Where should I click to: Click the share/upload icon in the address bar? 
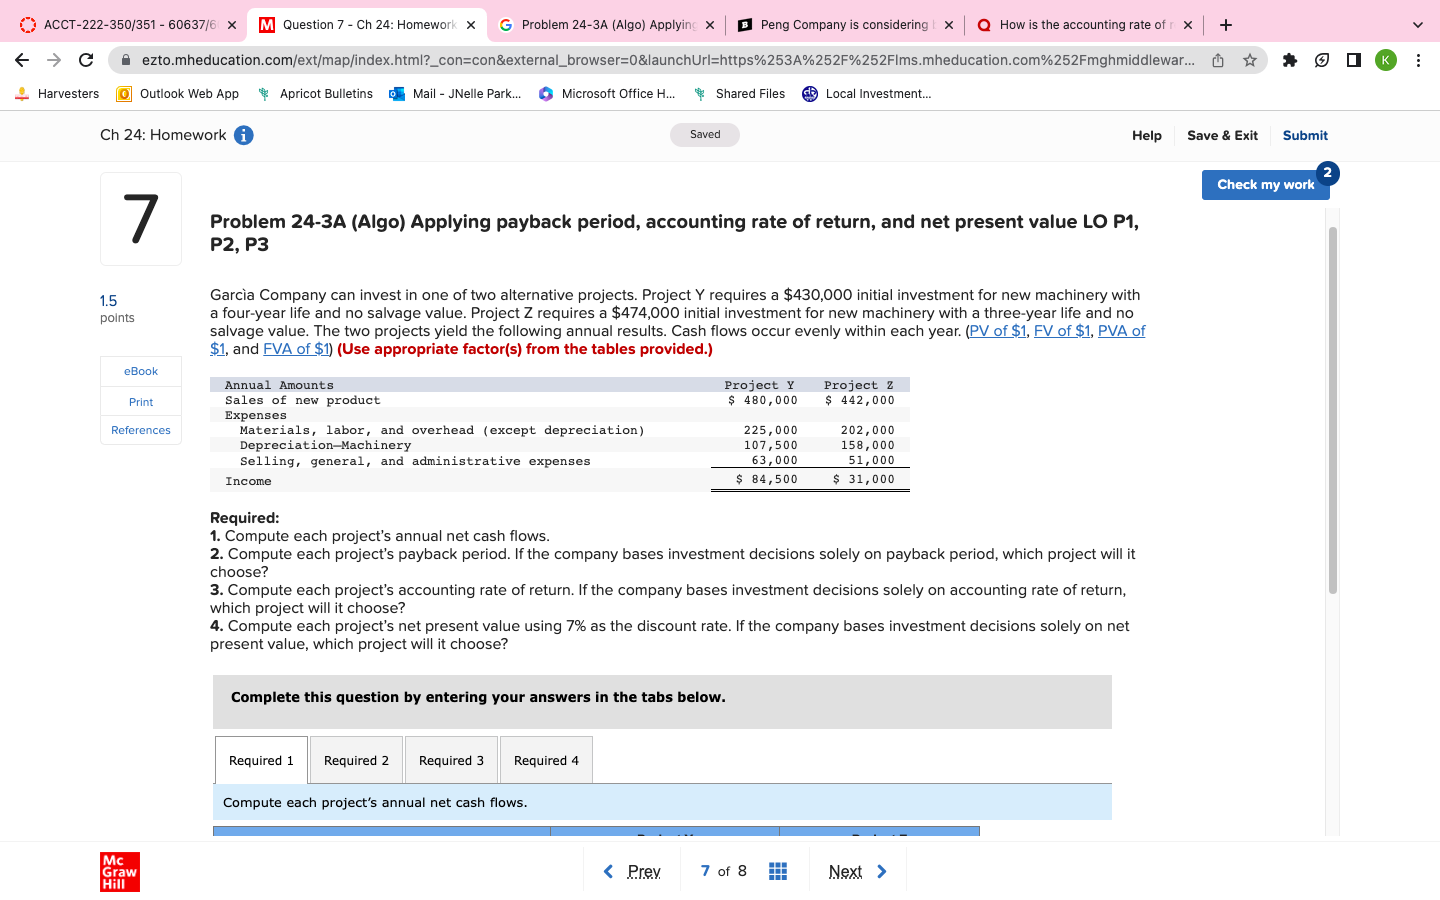(x=1216, y=60)
